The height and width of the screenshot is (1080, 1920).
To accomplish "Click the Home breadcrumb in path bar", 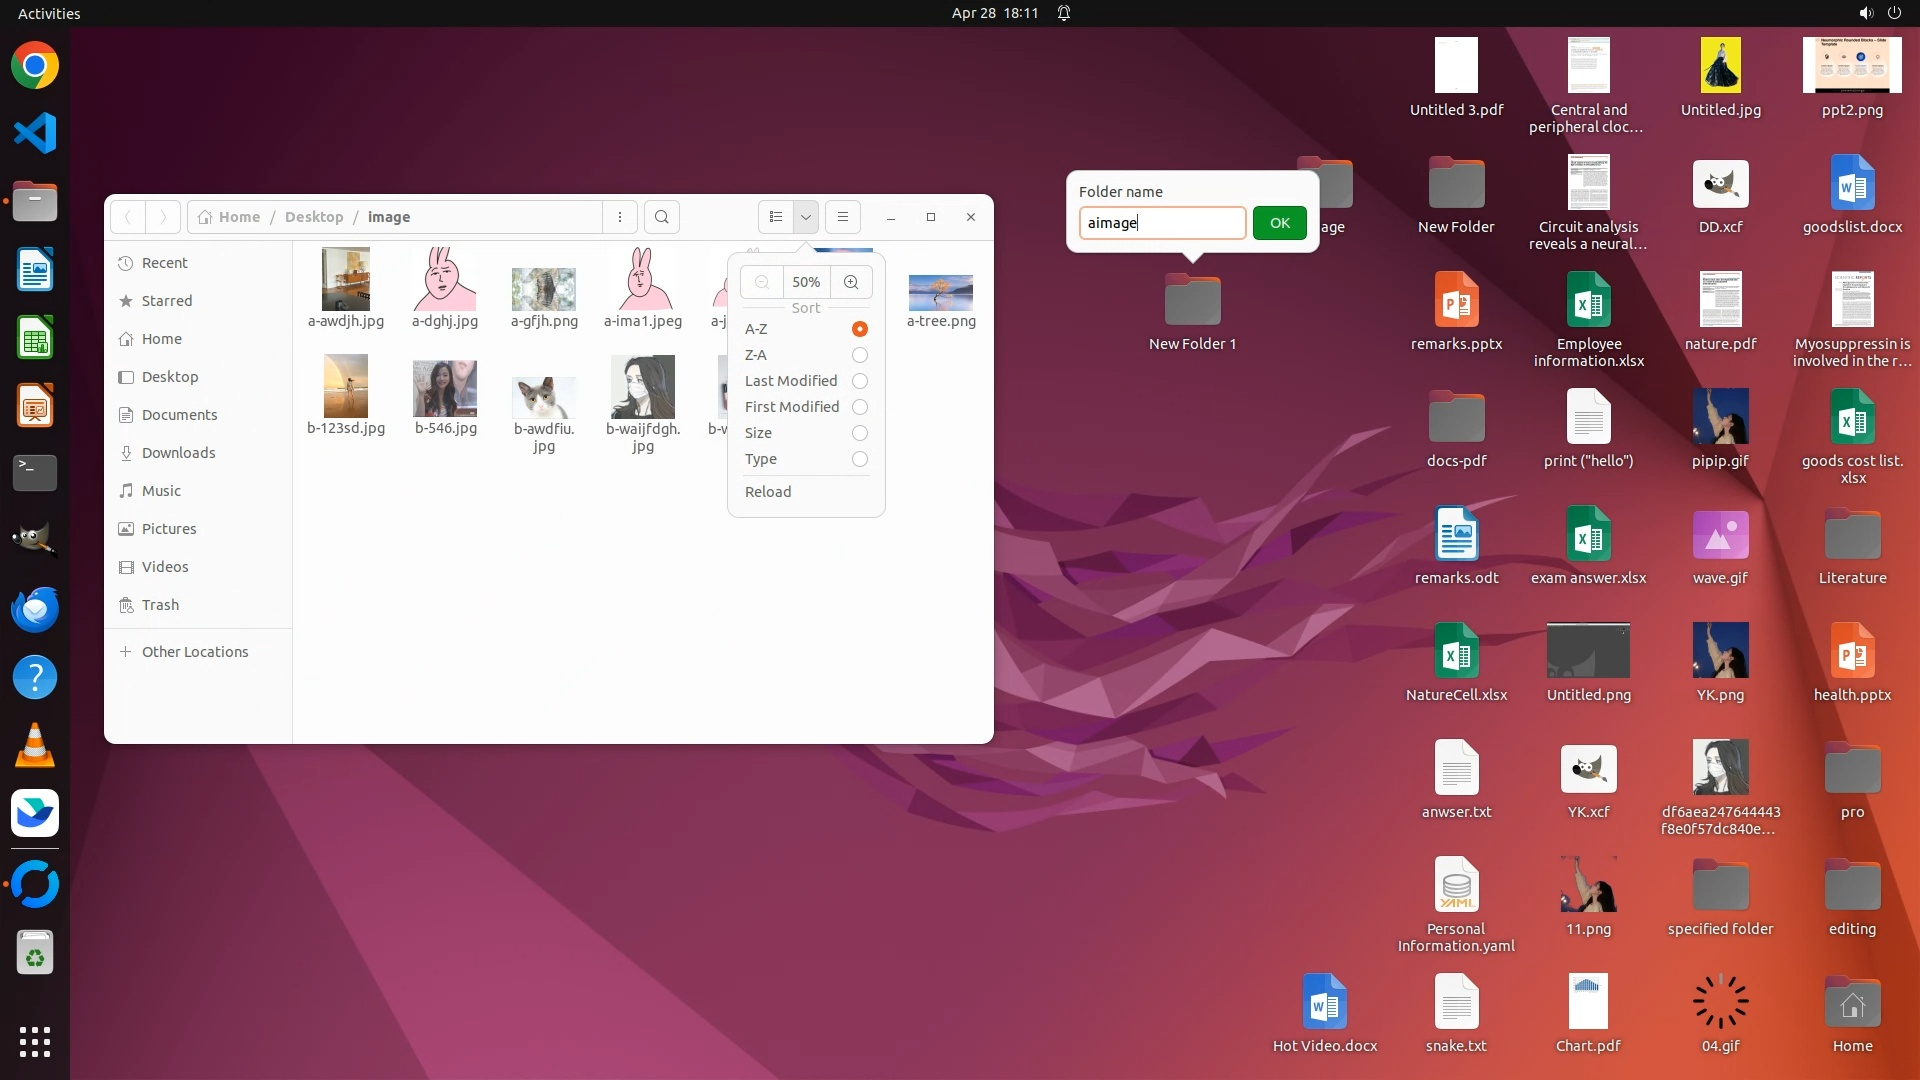I will coord(239,217).
